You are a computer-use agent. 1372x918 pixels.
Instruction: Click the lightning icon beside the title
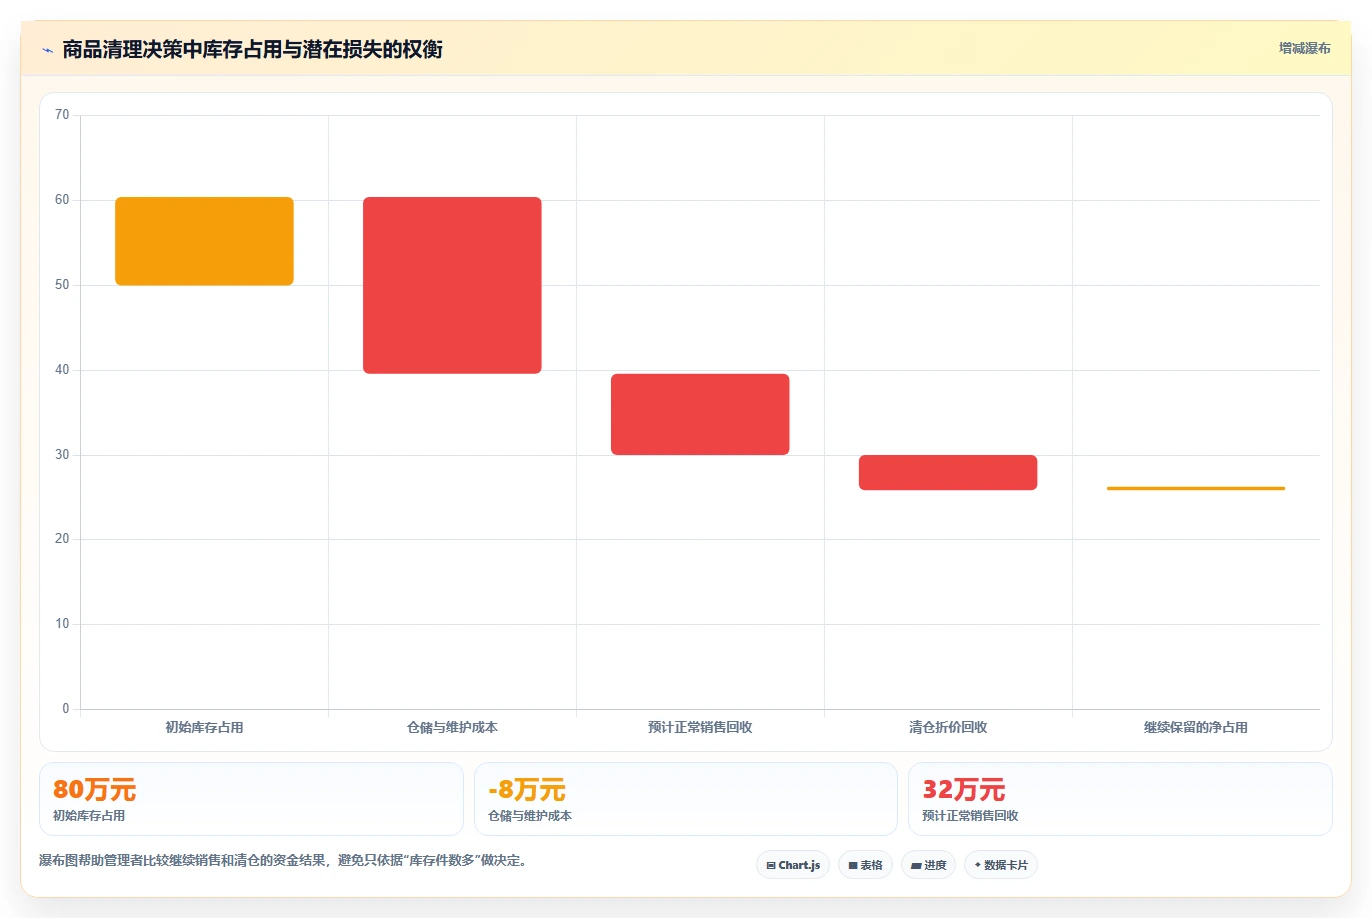47,50
